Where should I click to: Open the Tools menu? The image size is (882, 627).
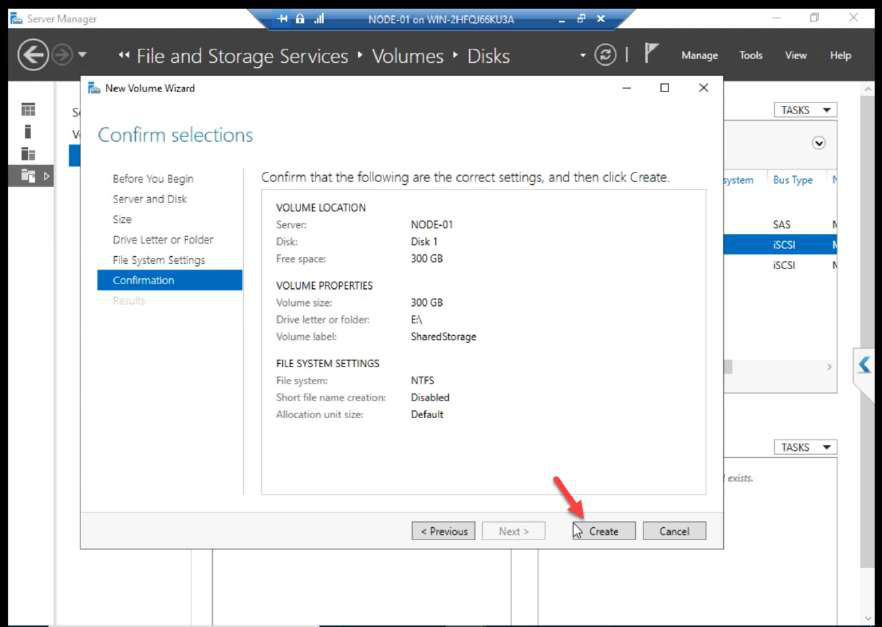pos(750,55)
